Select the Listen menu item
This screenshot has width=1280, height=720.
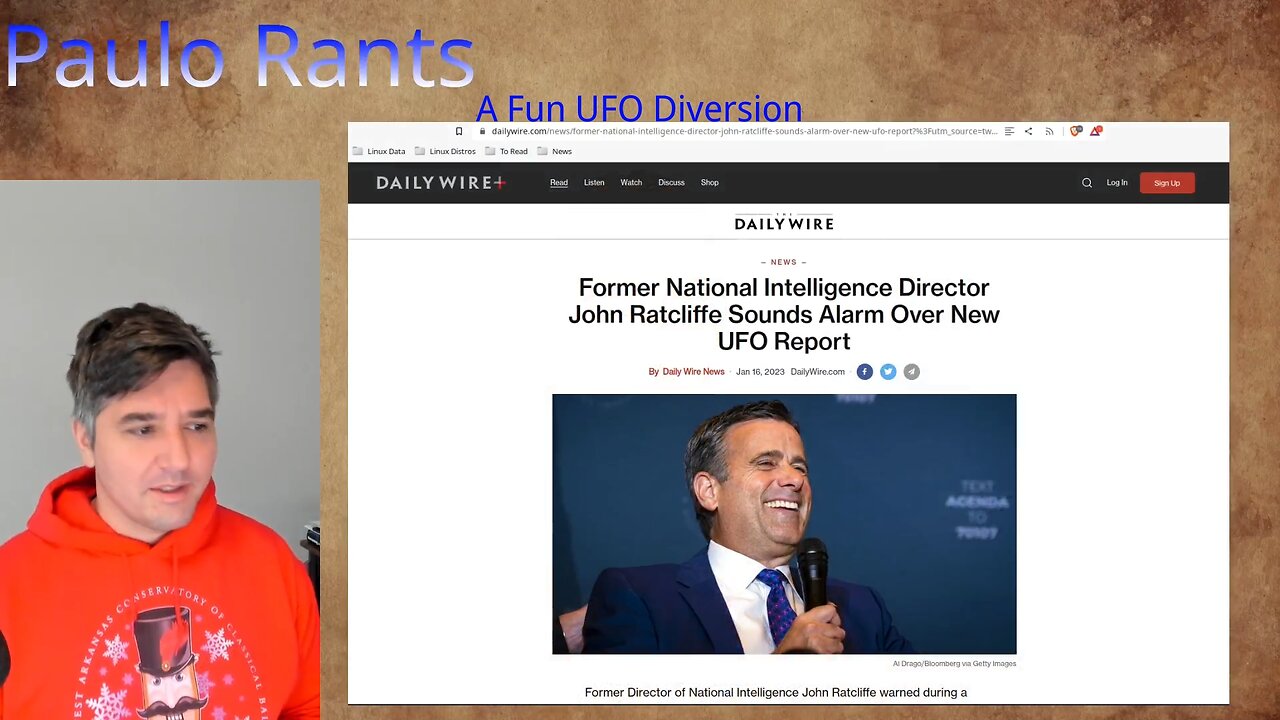tap(594, 183)
